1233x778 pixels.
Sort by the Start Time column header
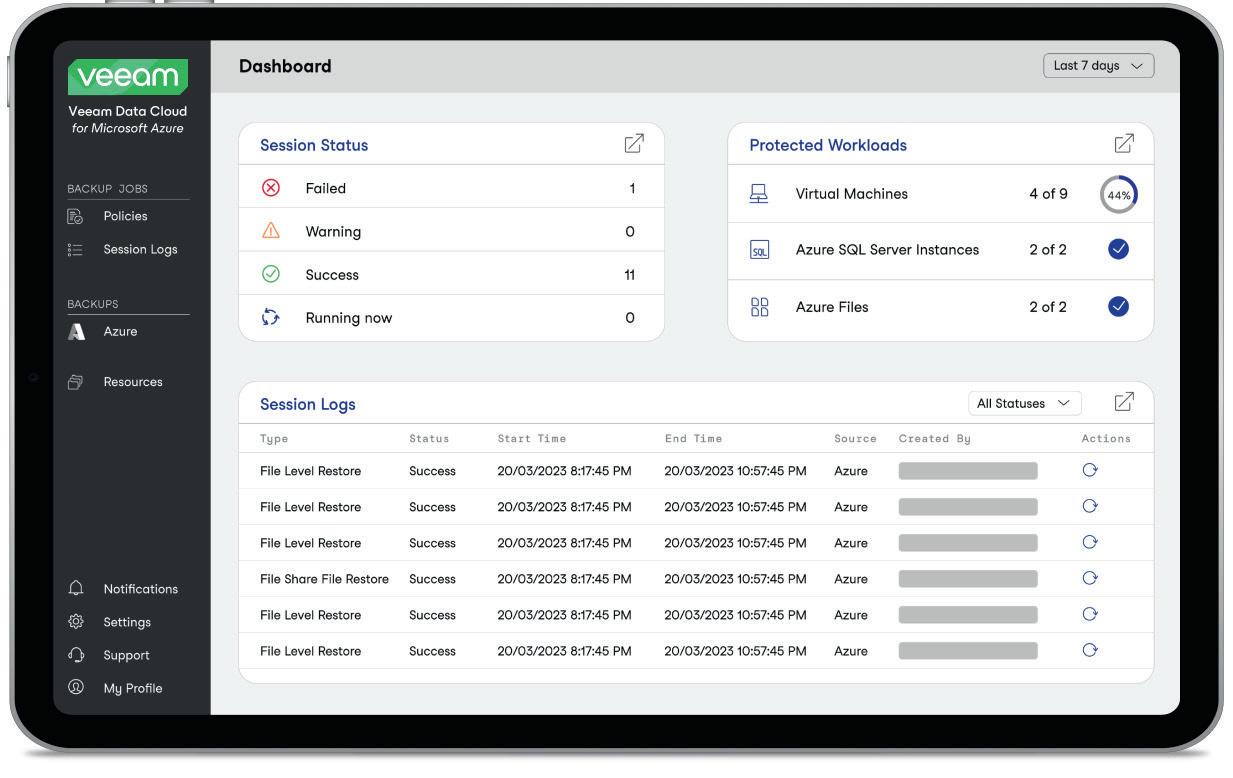531,438
